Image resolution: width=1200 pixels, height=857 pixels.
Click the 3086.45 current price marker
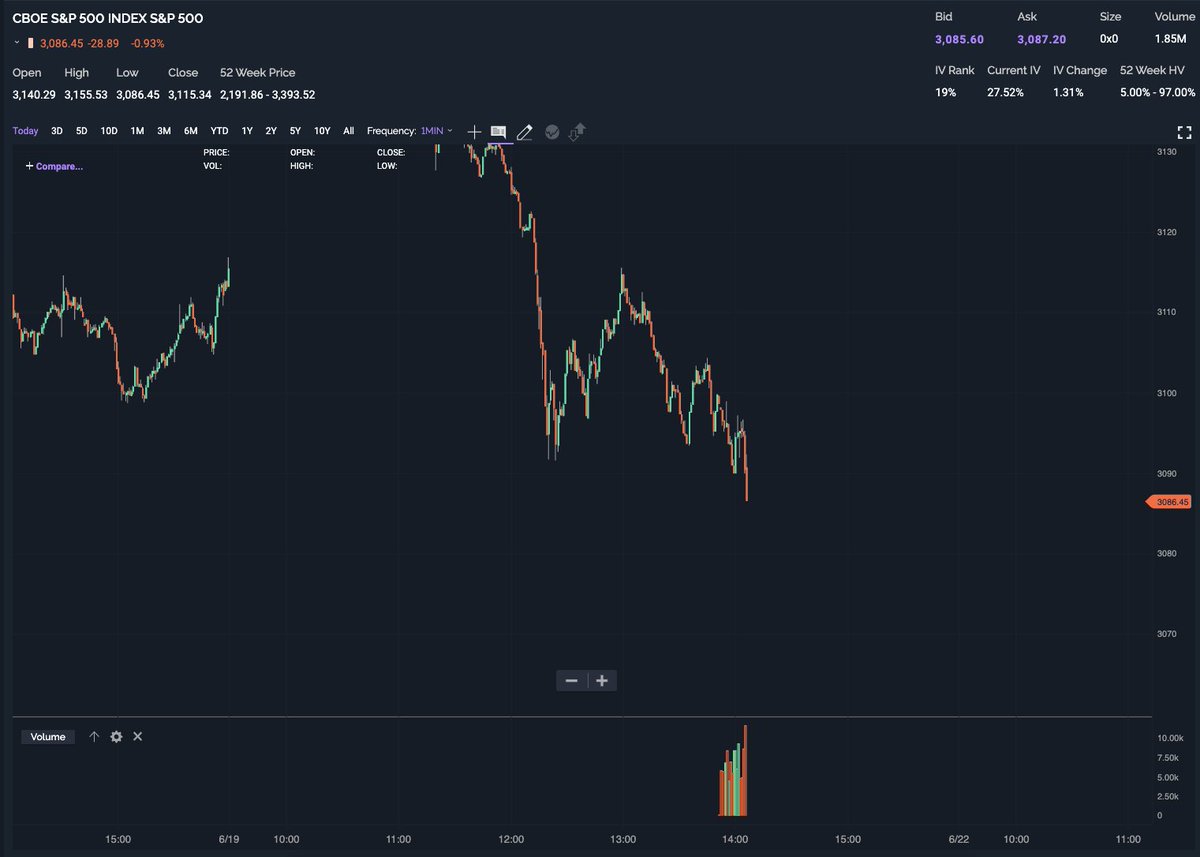coord(1168,502)
